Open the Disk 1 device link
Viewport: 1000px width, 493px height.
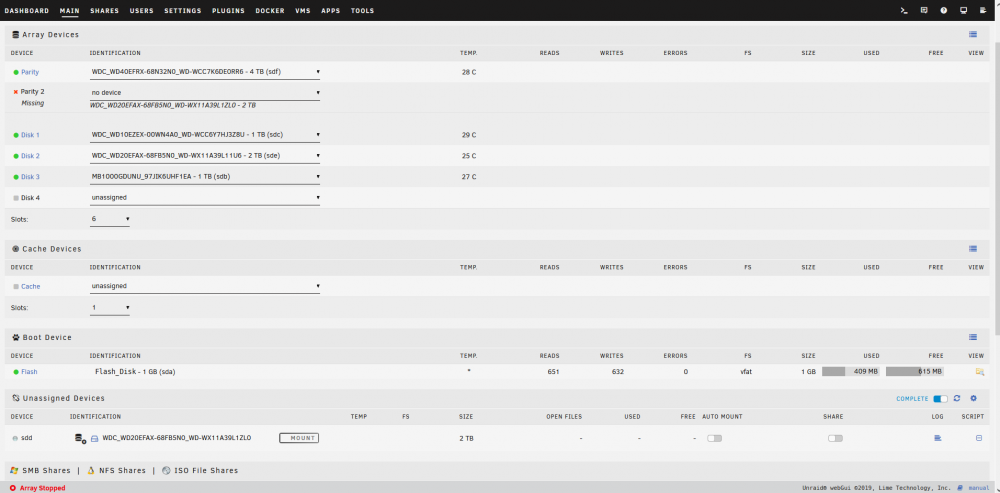30,135
